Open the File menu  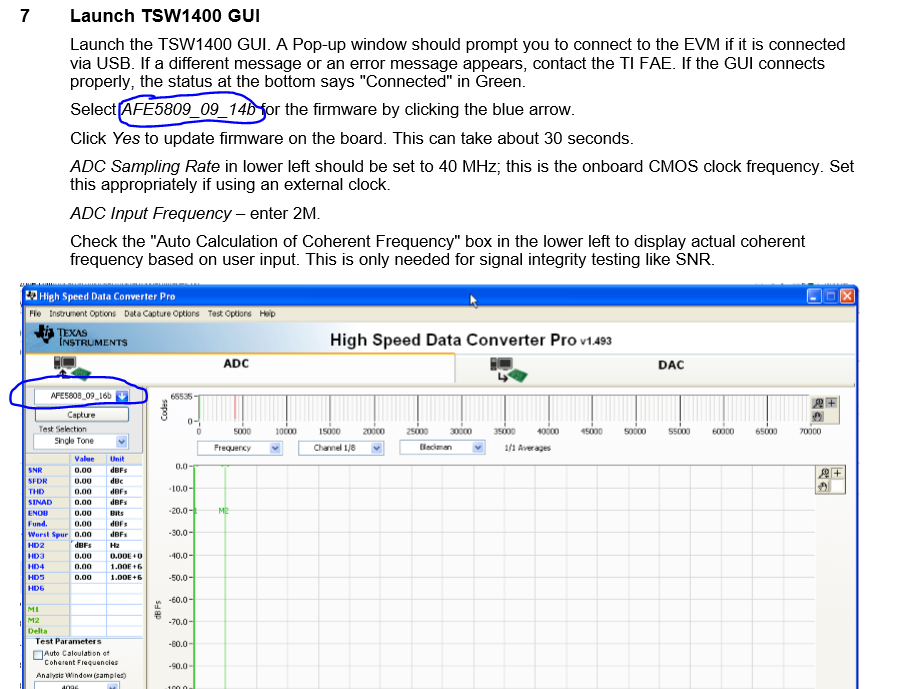click(35, 313)
